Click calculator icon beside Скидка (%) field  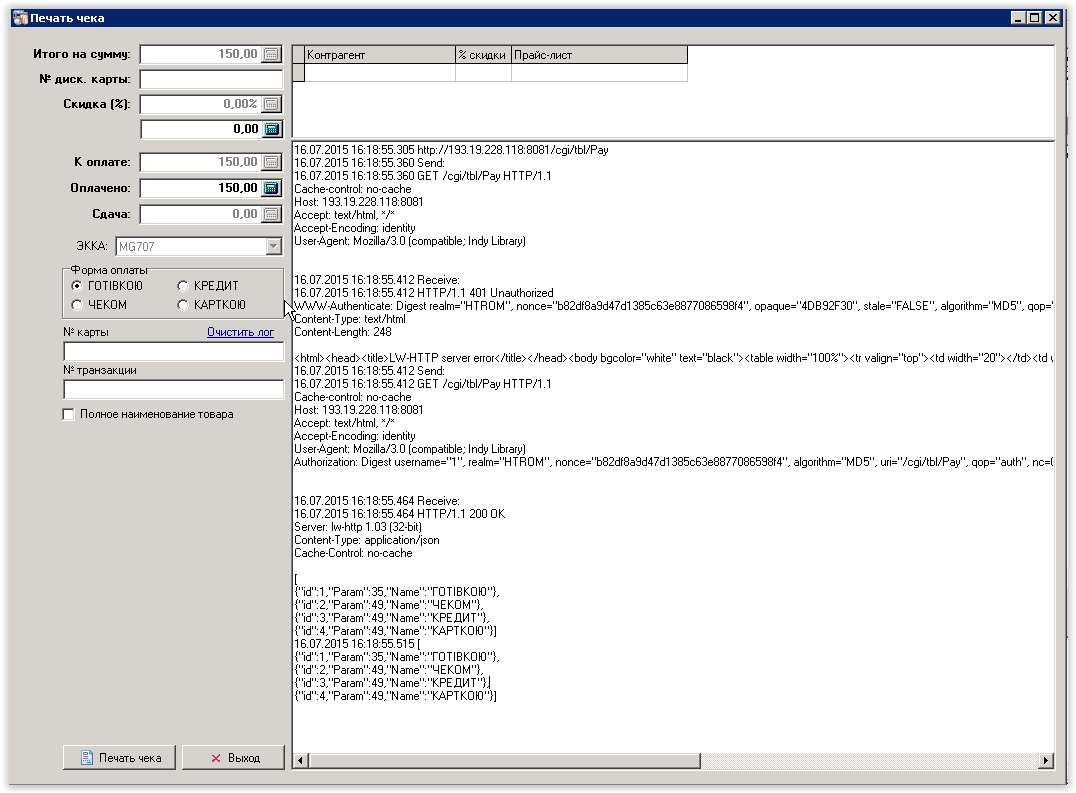click(x=272, y=104)
